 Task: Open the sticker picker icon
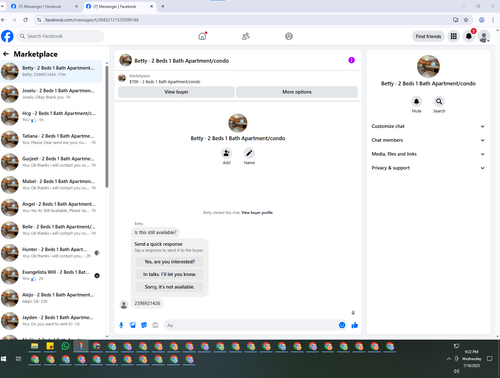pyautogui.click(x=144, y=325)
